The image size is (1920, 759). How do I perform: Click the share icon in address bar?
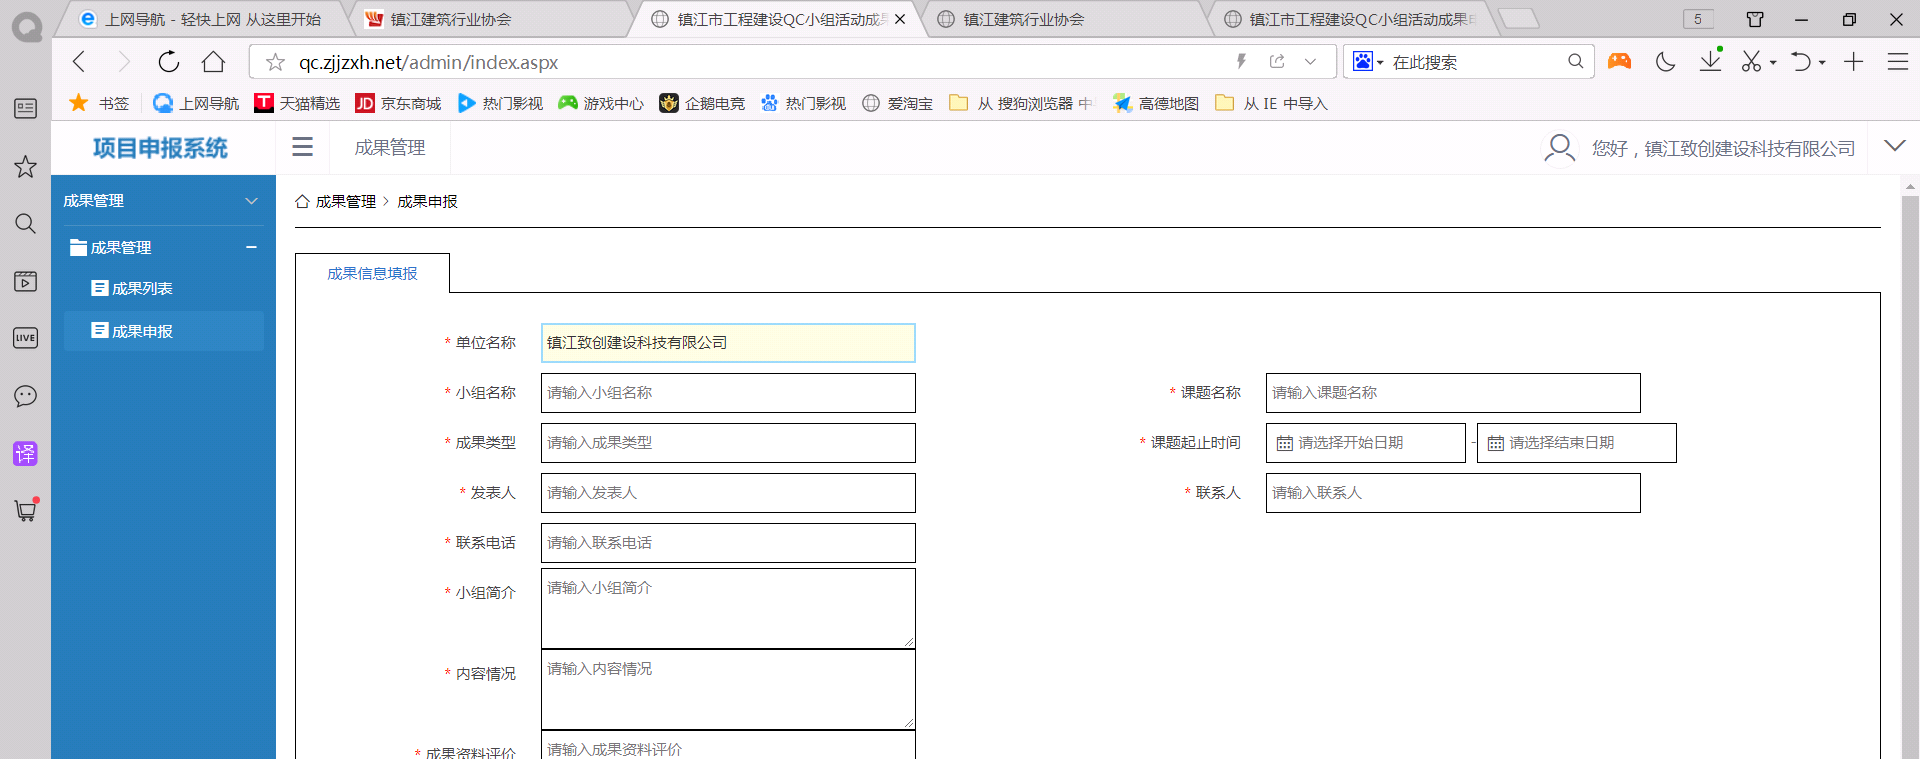[1277, 61]
